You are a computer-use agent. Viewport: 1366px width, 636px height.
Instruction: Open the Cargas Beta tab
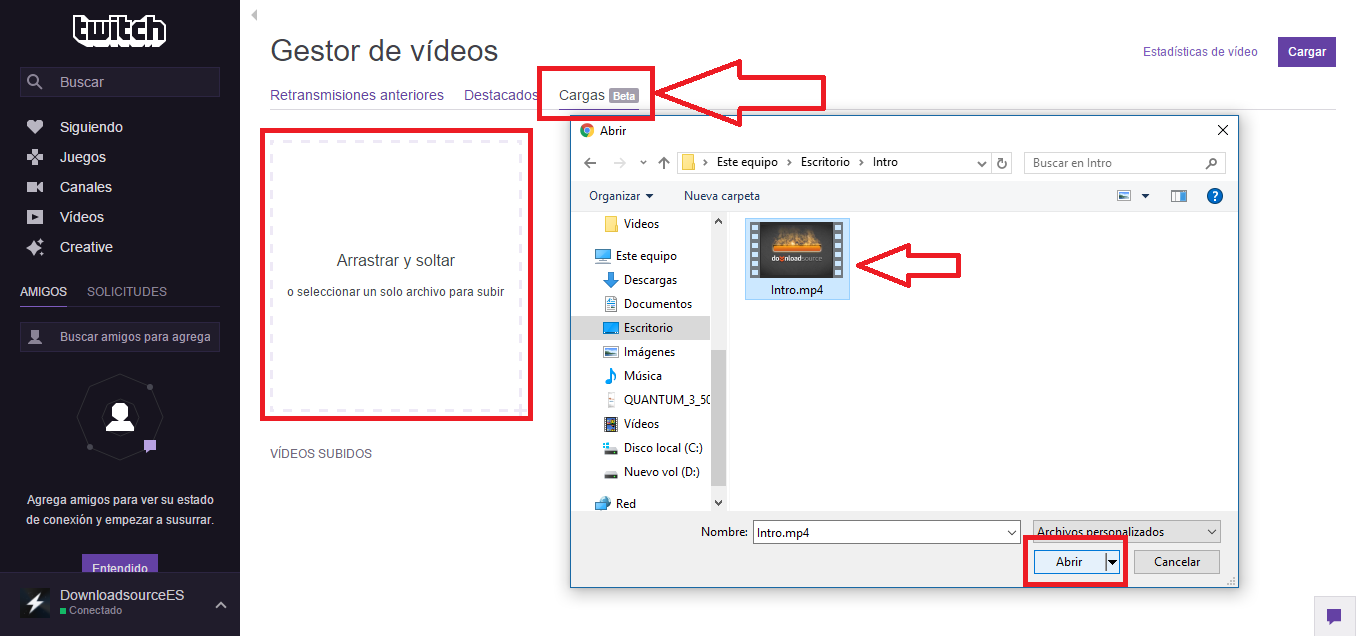tap(598, 96)
